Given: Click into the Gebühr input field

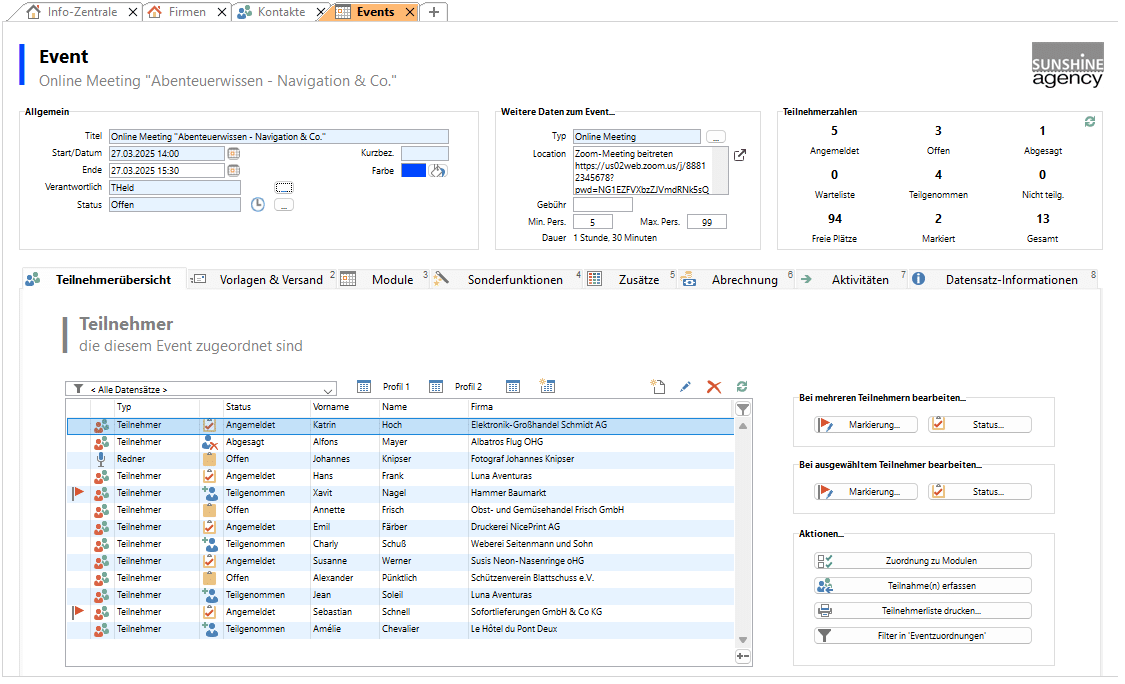Looking at the screenshot, I should click(602, 205).
